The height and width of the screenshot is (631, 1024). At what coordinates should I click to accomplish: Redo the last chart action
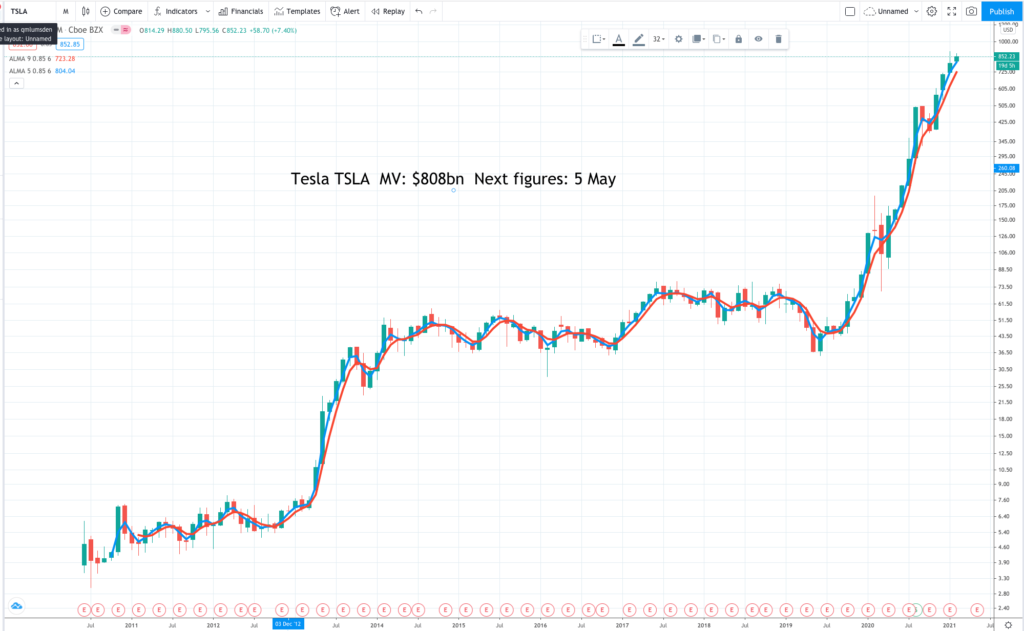click(433, 11)
